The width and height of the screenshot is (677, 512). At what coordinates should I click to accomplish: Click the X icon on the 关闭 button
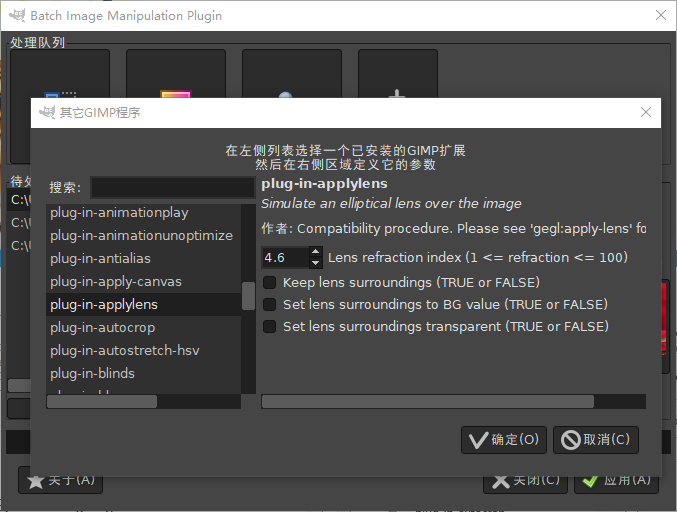(x=501, y=481)
